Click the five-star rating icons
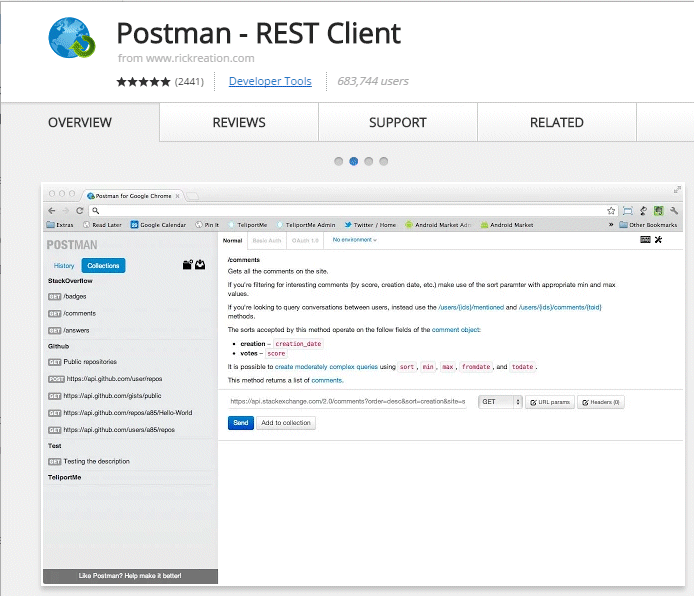 tap(143, 82)
